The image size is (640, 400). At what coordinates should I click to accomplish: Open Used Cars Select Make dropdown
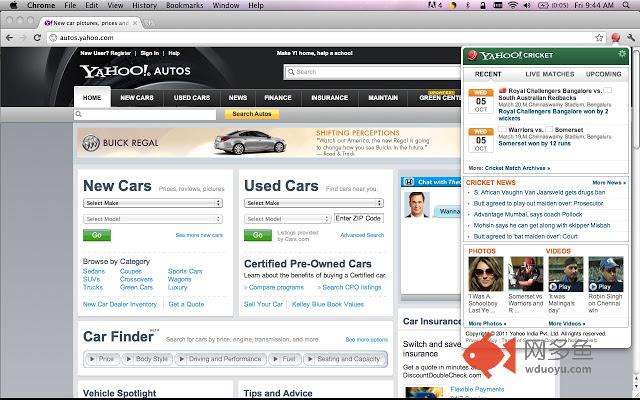[x=314, y=203]
